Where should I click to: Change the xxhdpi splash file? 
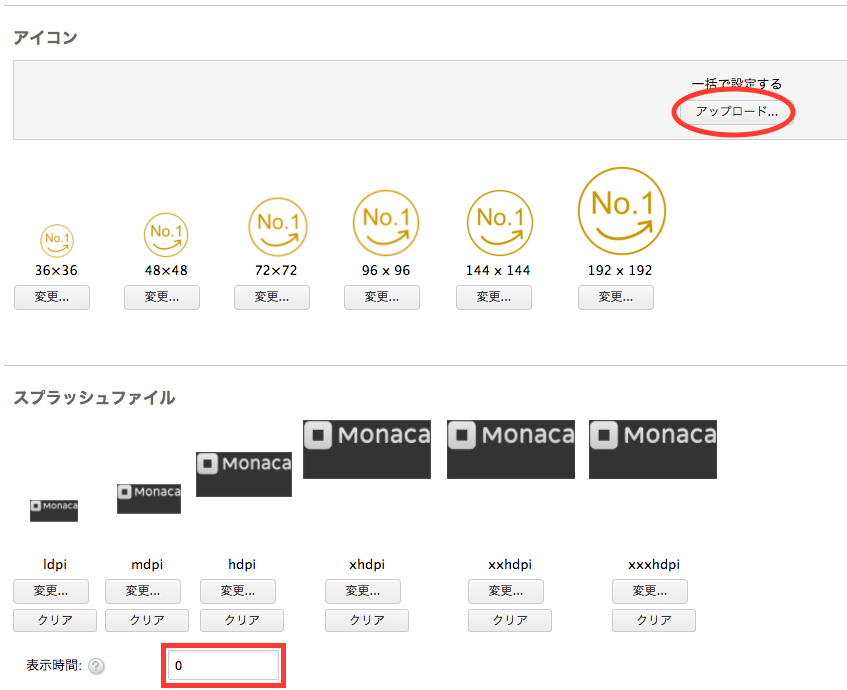[x=506, y=591]
